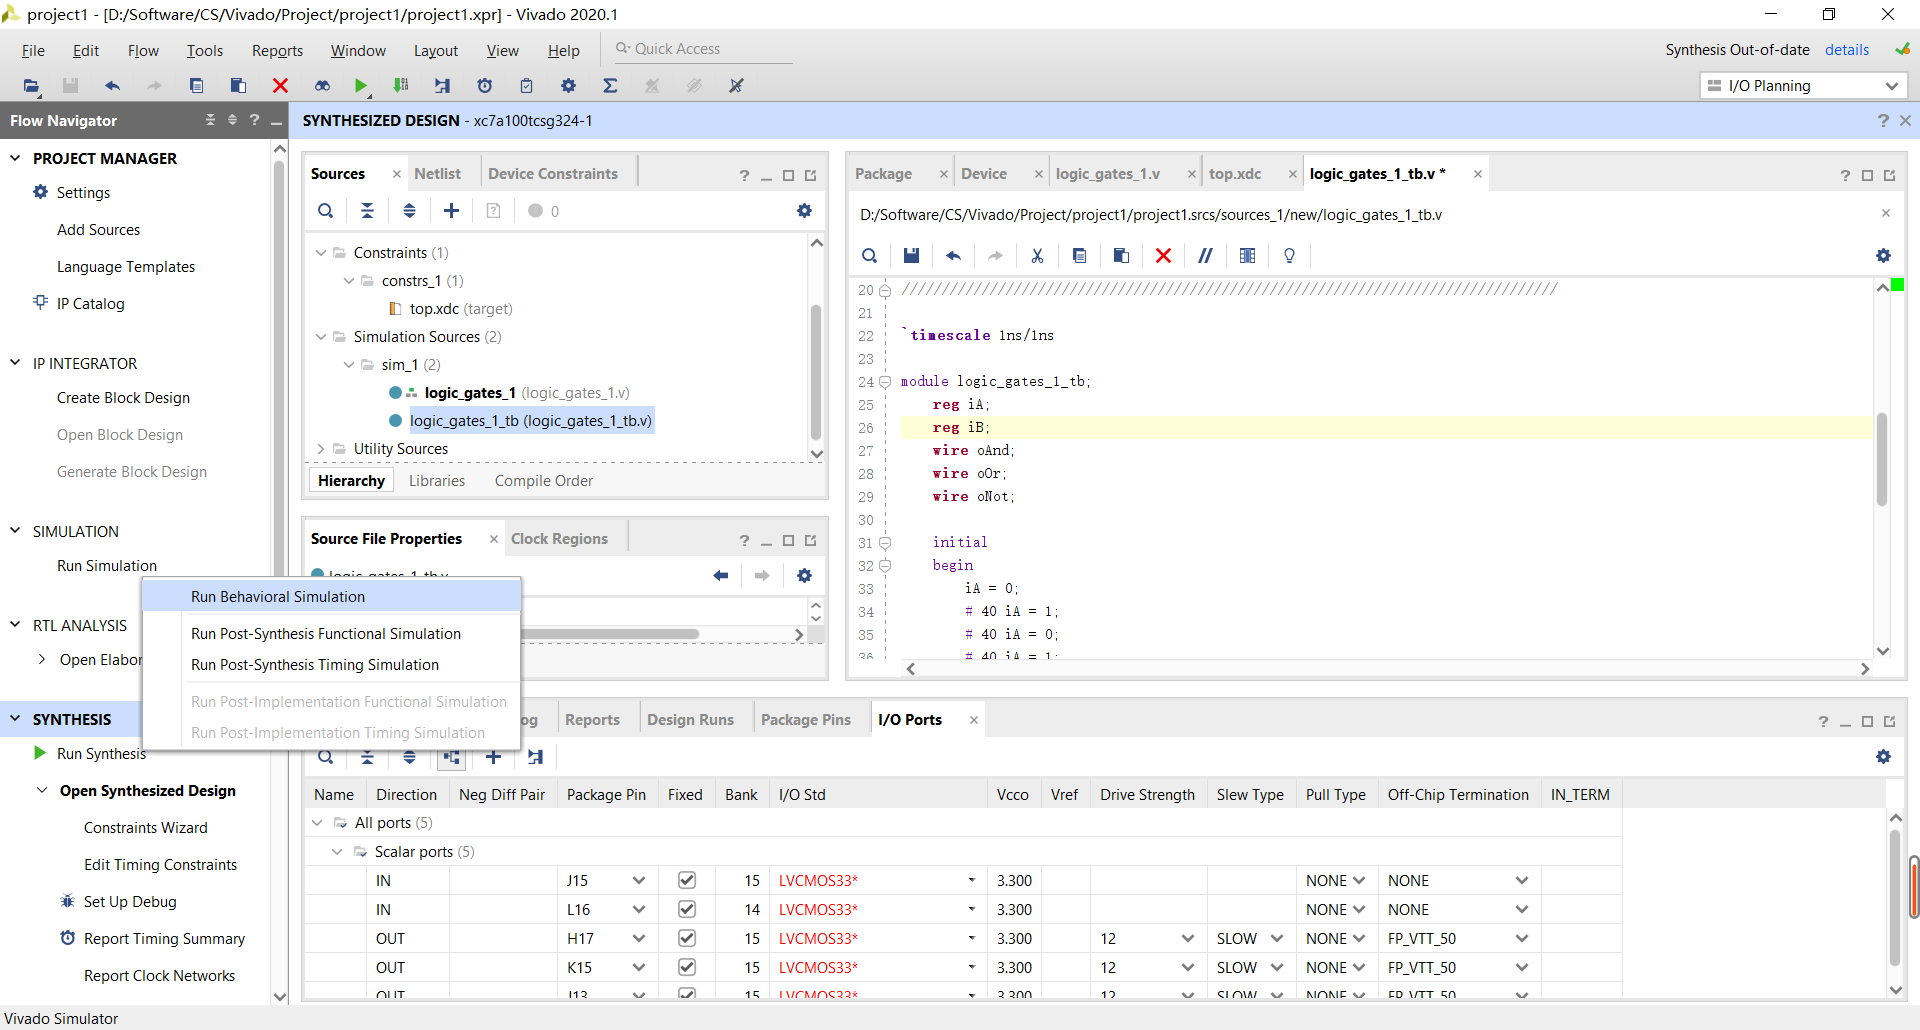Collapse the Scalar ports group
1920x1030 pixels.
(x=337, y=852)
